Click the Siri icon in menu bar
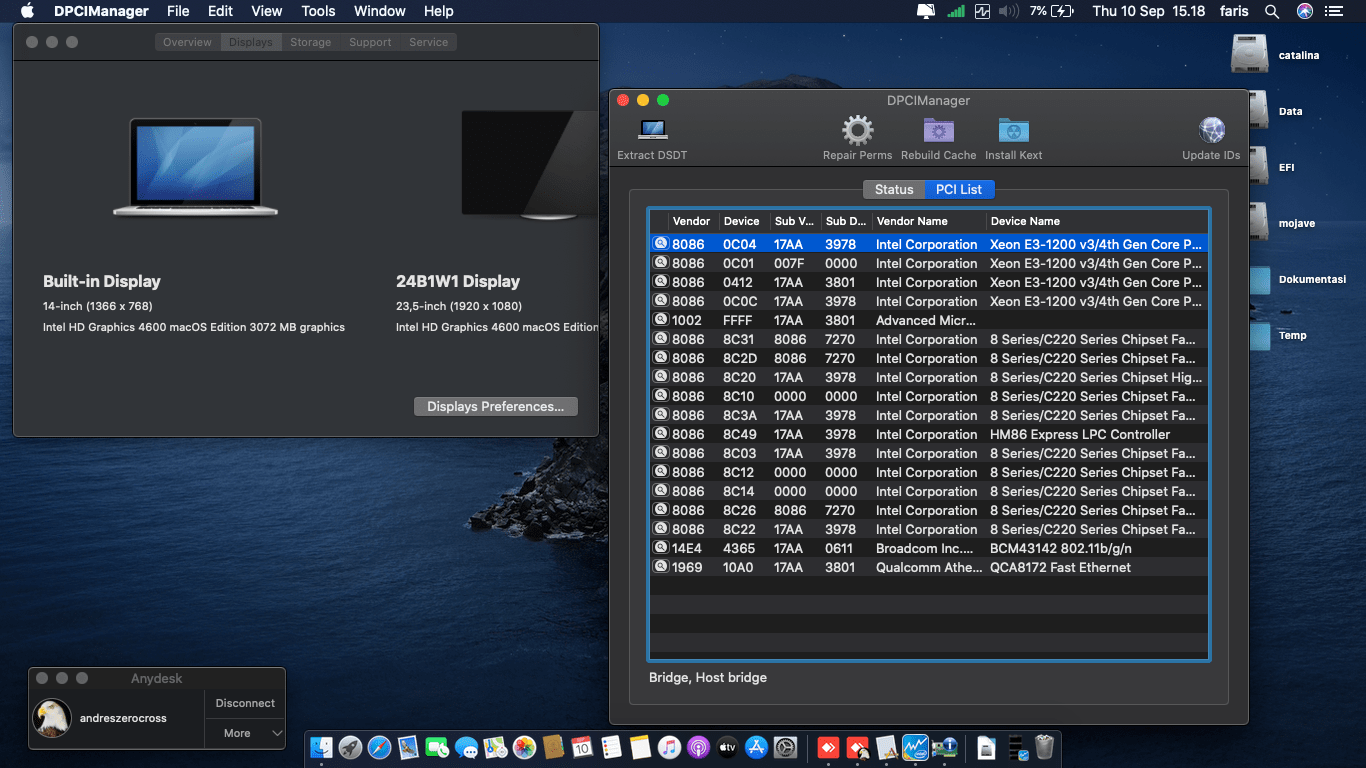This screenshot has height=768, width=1366. pos(1305,11)
